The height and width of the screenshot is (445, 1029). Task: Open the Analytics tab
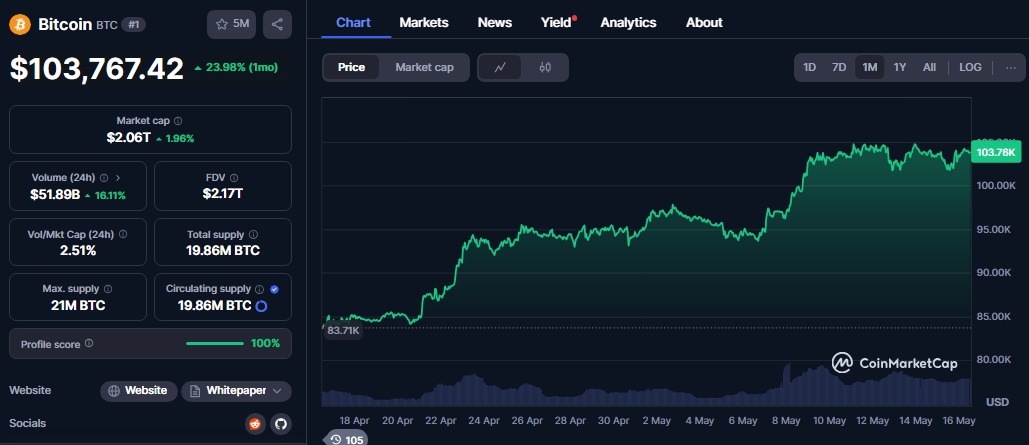coord(629,22)
